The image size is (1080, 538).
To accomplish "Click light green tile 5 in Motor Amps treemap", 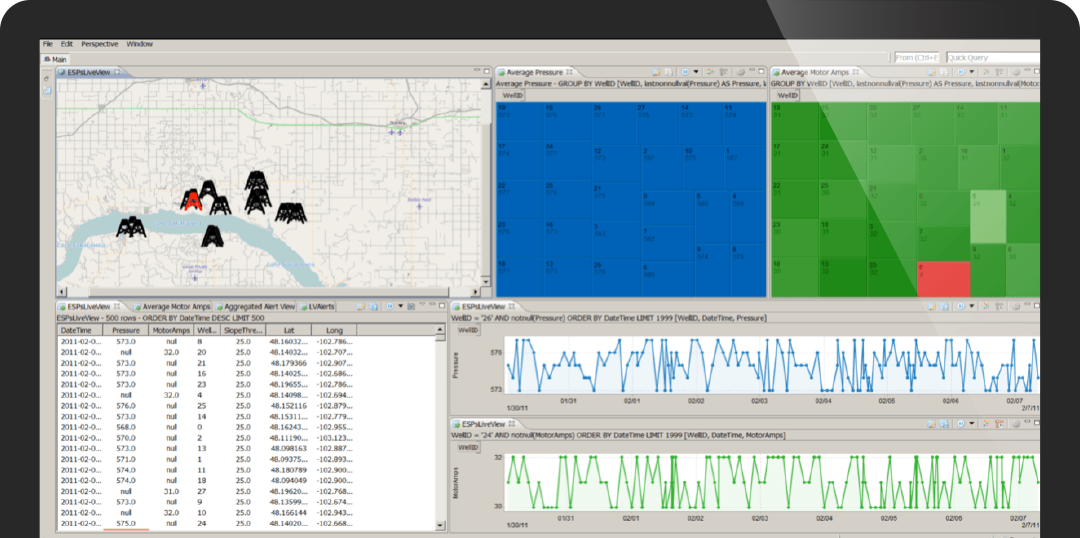I will point(988,217).
